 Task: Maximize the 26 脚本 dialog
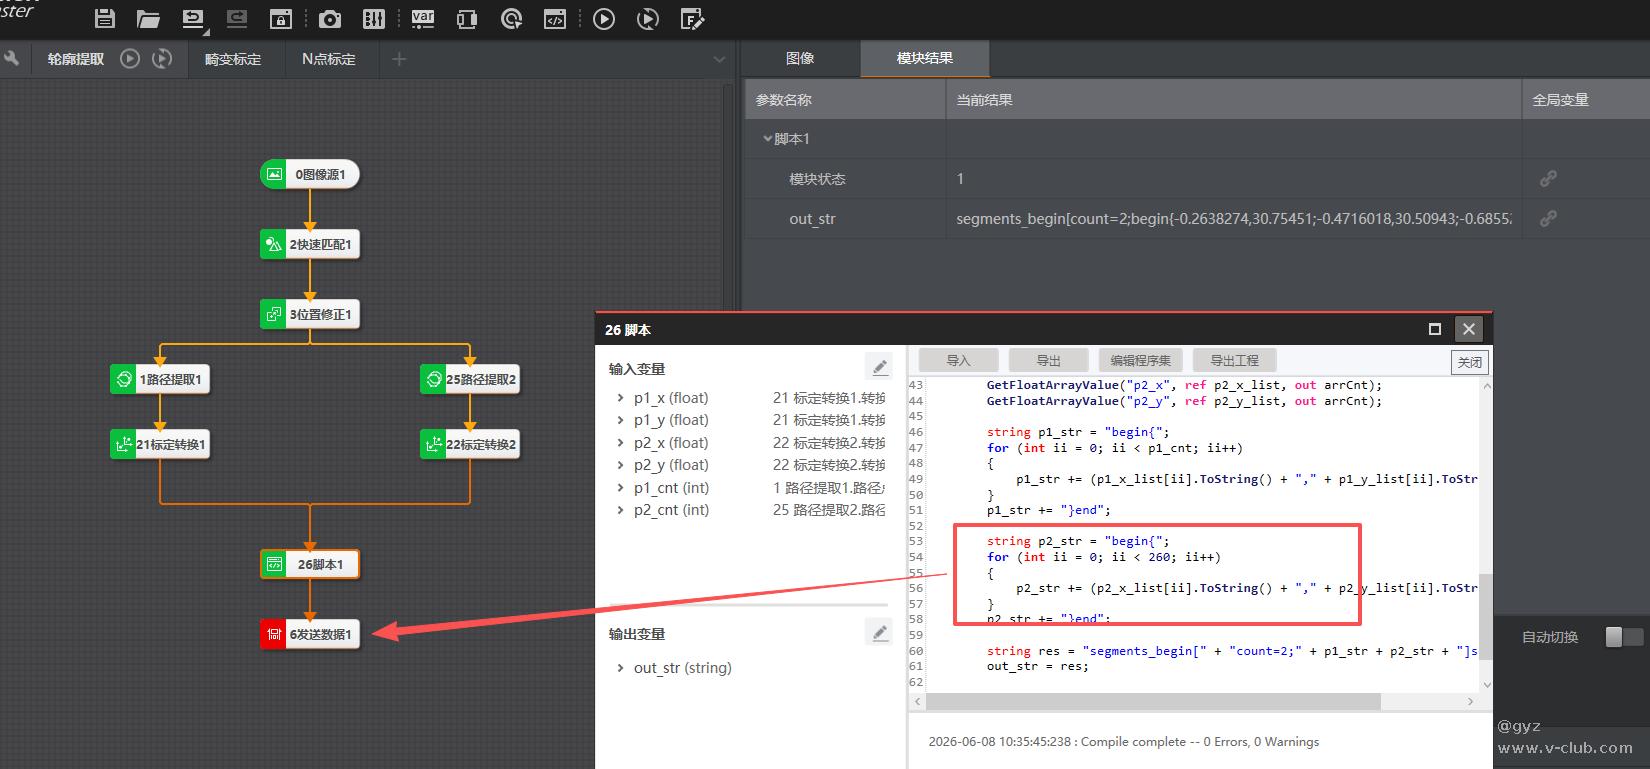pos(1434,329)
